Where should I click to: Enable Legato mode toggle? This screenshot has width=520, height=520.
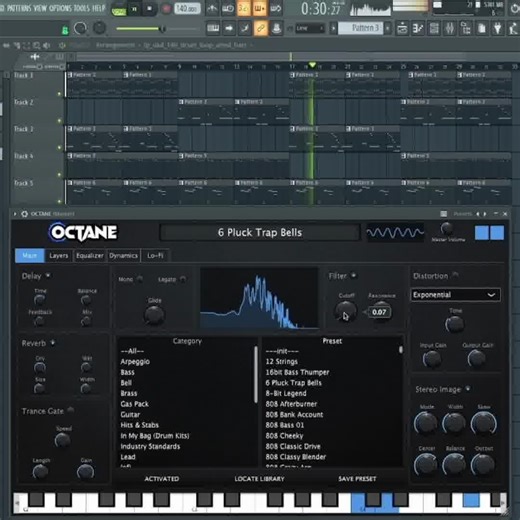[183, 279]
